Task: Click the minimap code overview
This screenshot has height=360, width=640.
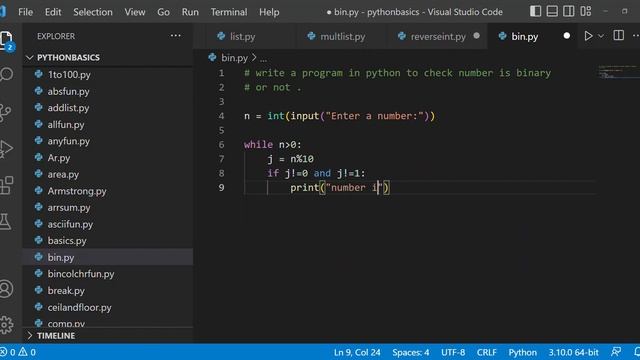Action: pyautogui.click(x=618, y=71)
